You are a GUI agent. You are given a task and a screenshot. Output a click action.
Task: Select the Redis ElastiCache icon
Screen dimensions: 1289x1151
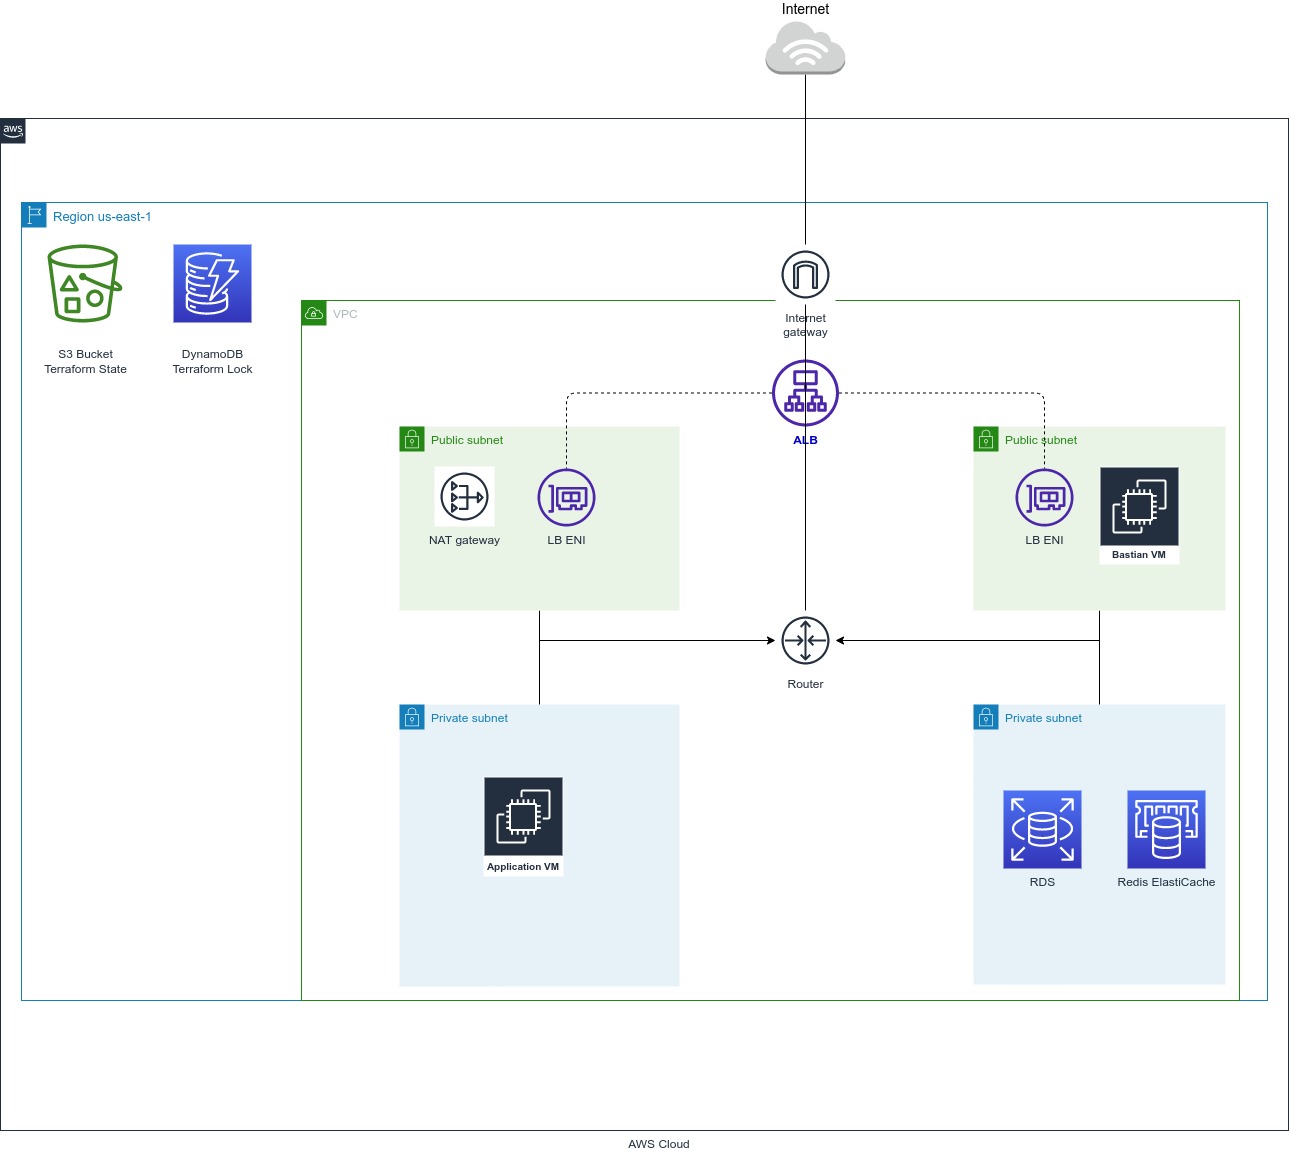(x=1166, y=829)
